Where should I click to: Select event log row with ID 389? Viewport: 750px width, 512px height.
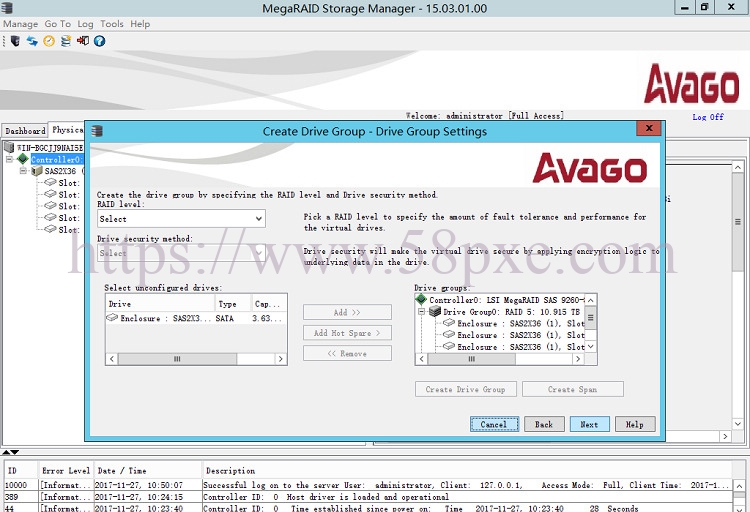click(368, 497)
